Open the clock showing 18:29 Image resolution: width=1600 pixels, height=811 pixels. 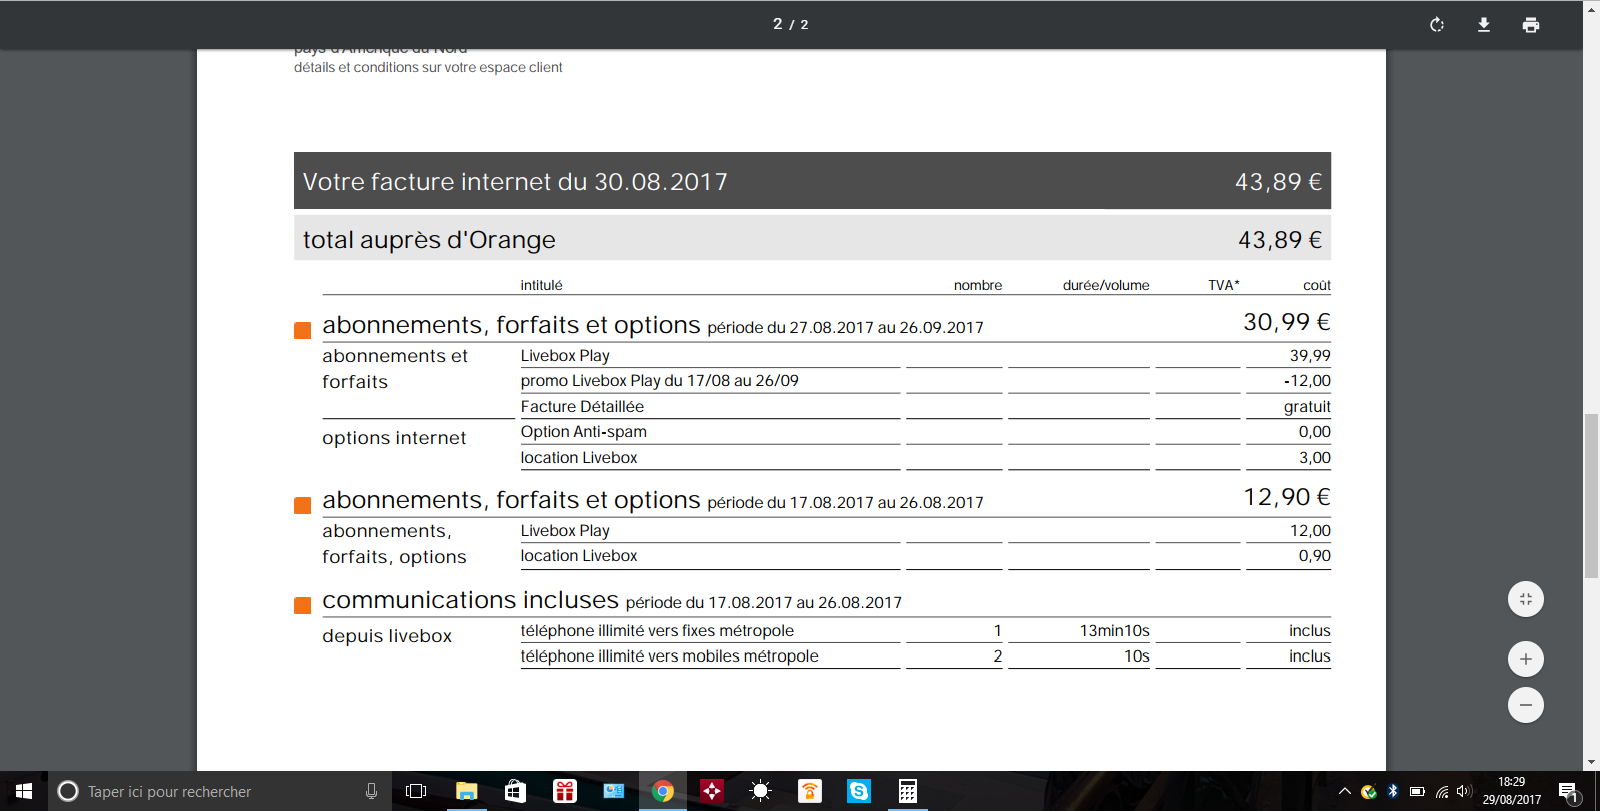point(1512,791)
